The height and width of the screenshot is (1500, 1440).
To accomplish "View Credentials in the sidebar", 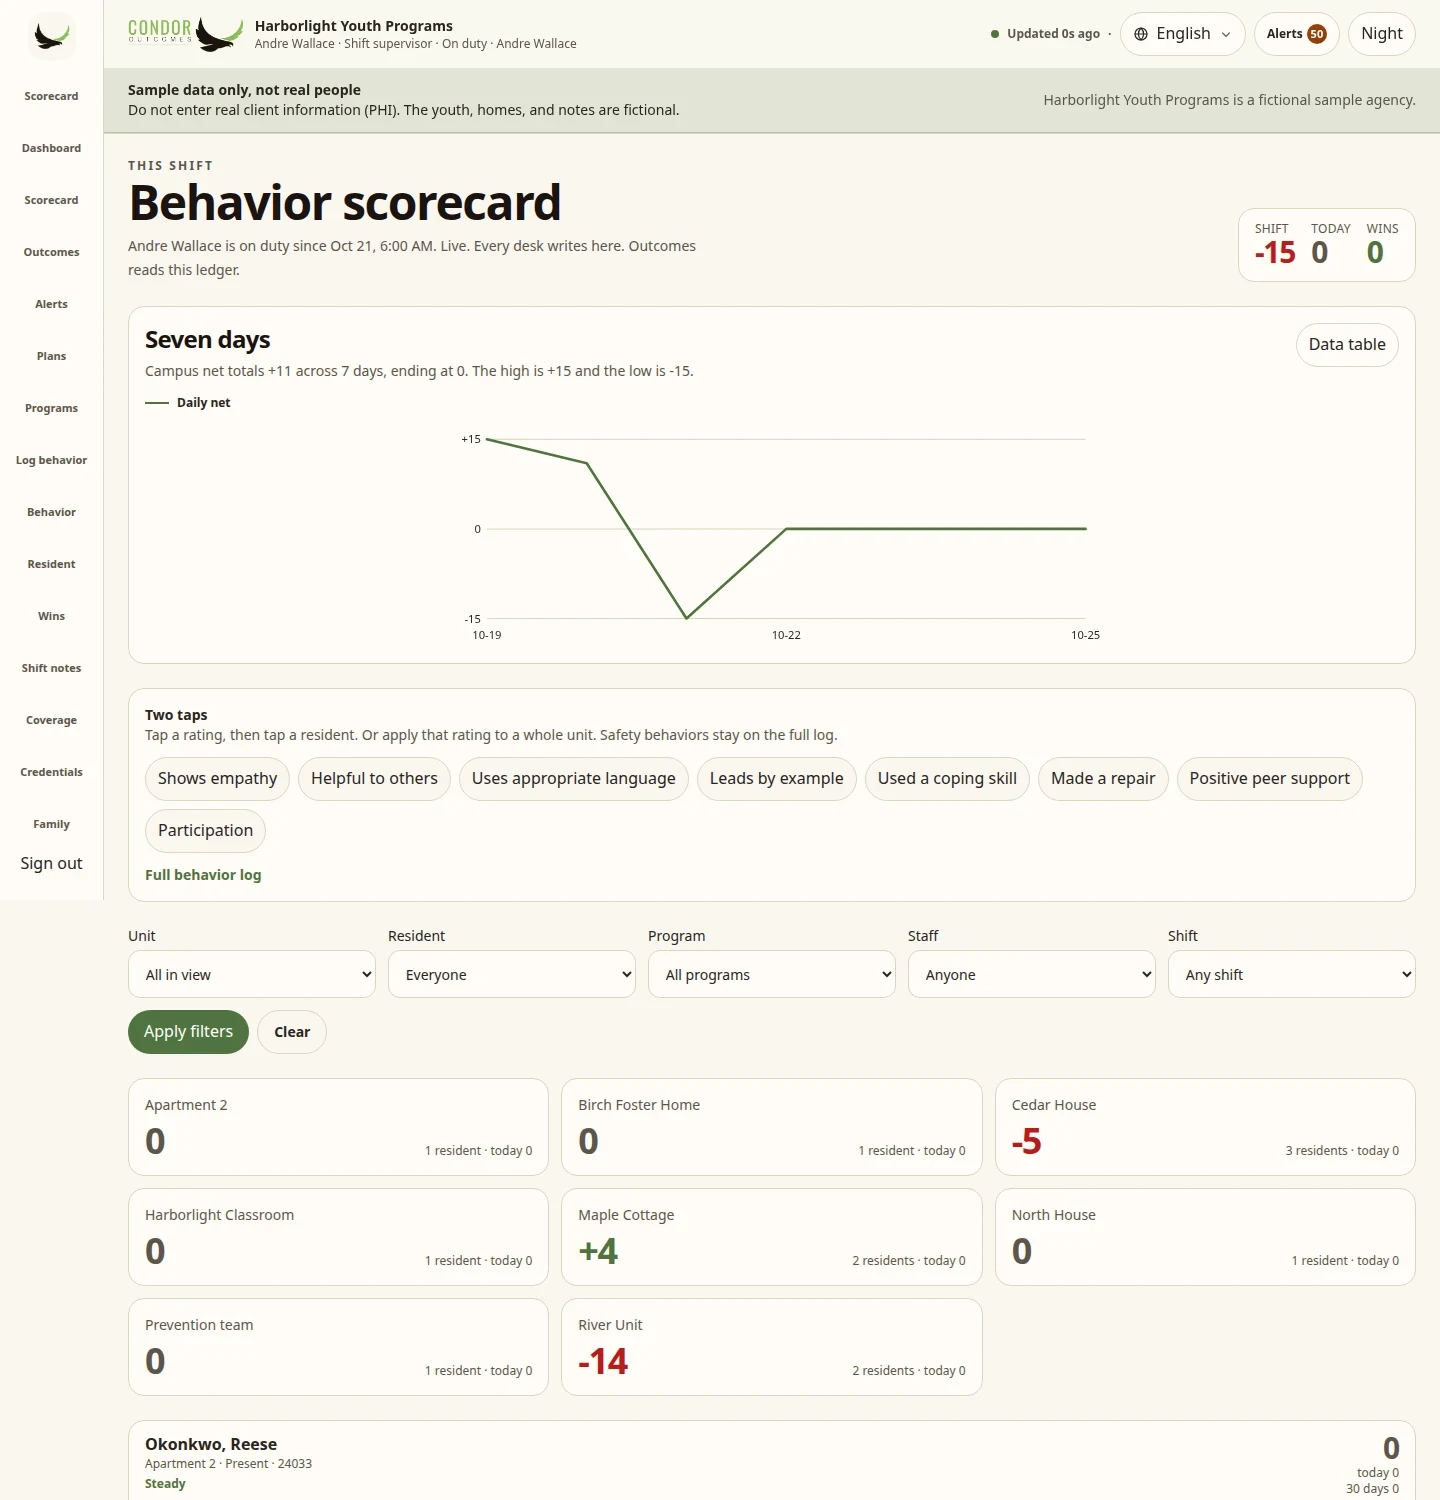I will (51, 772).
